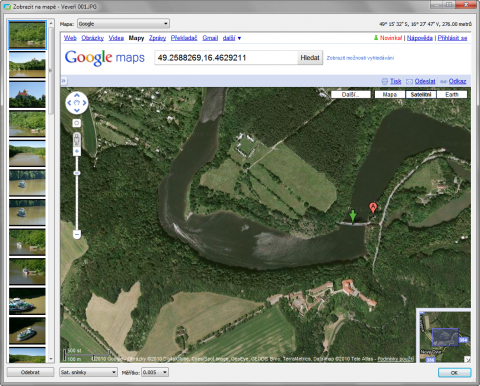Select the fifth thumbnail of wide brown river

tap(27, 153)
